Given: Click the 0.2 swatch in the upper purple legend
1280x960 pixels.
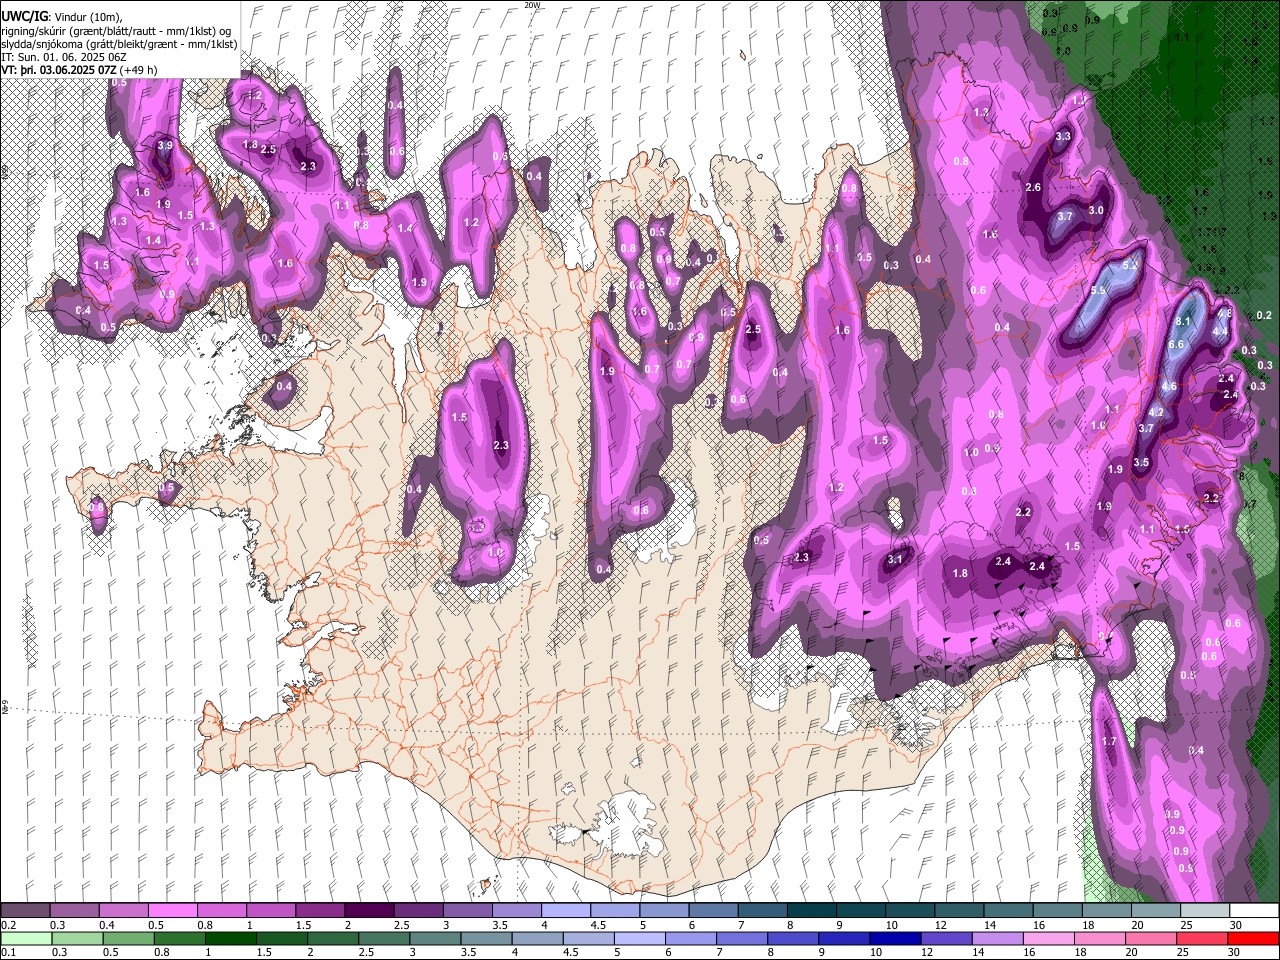Looking at the screenshot, I should point(25,911).
